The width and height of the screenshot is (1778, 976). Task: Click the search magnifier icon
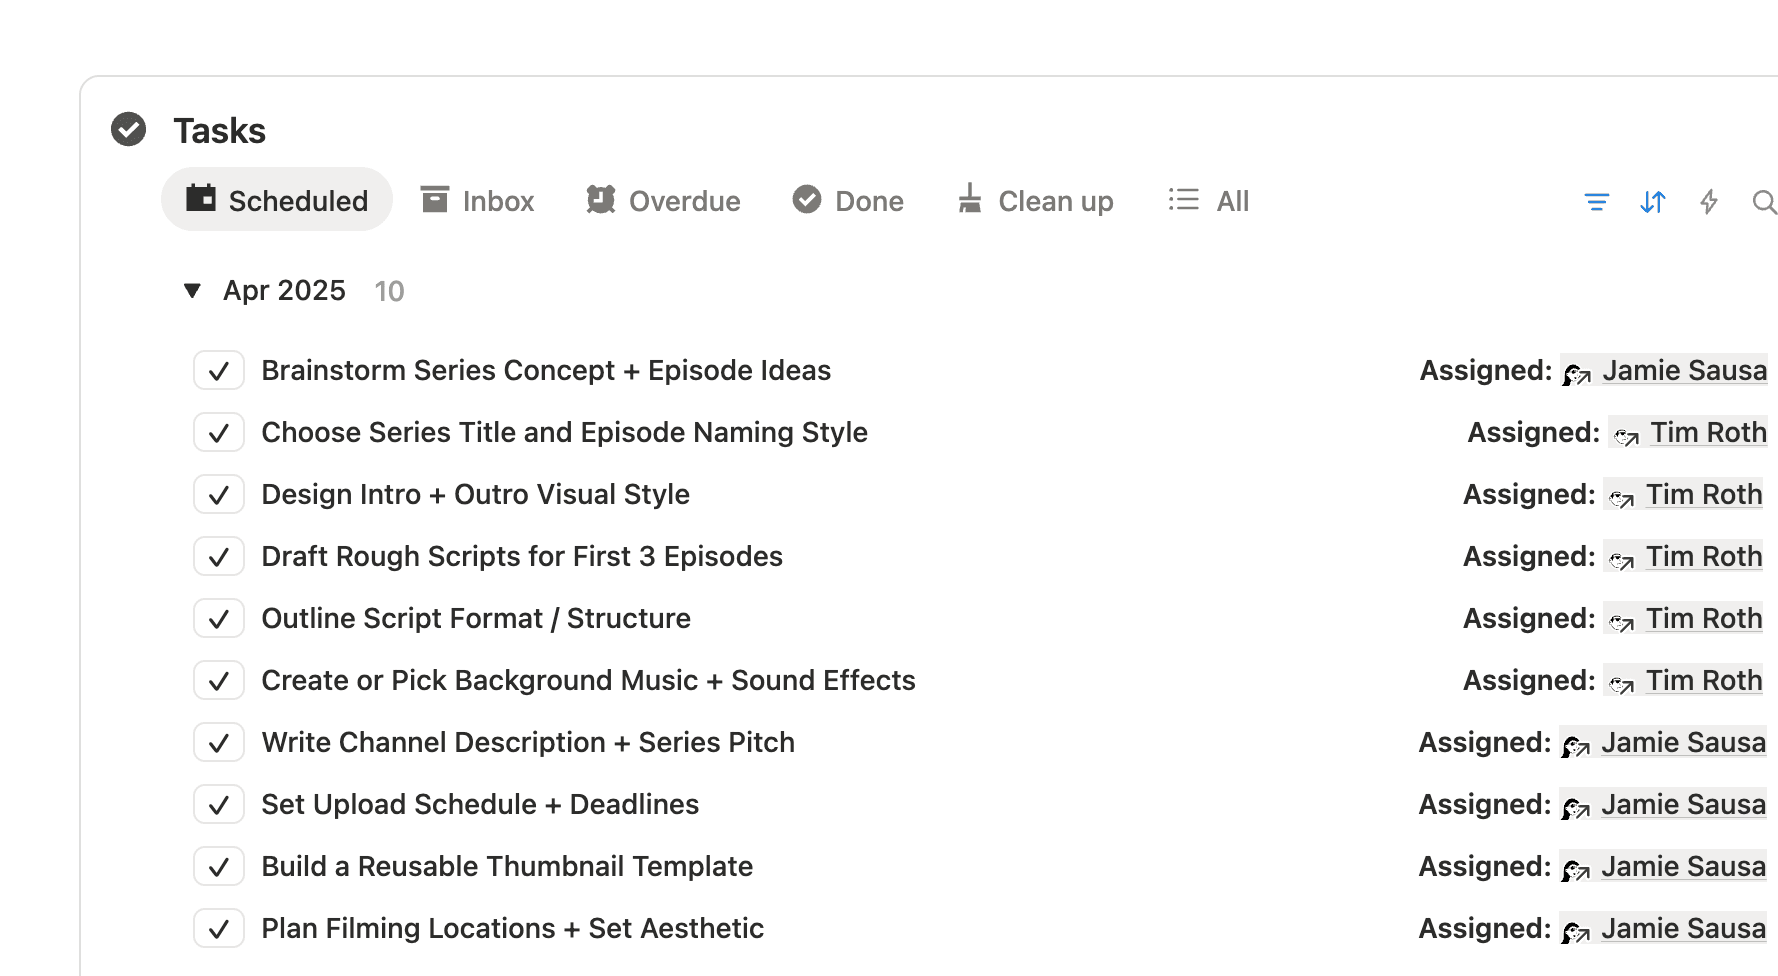pyautogui.click(x=1764, y=202)
